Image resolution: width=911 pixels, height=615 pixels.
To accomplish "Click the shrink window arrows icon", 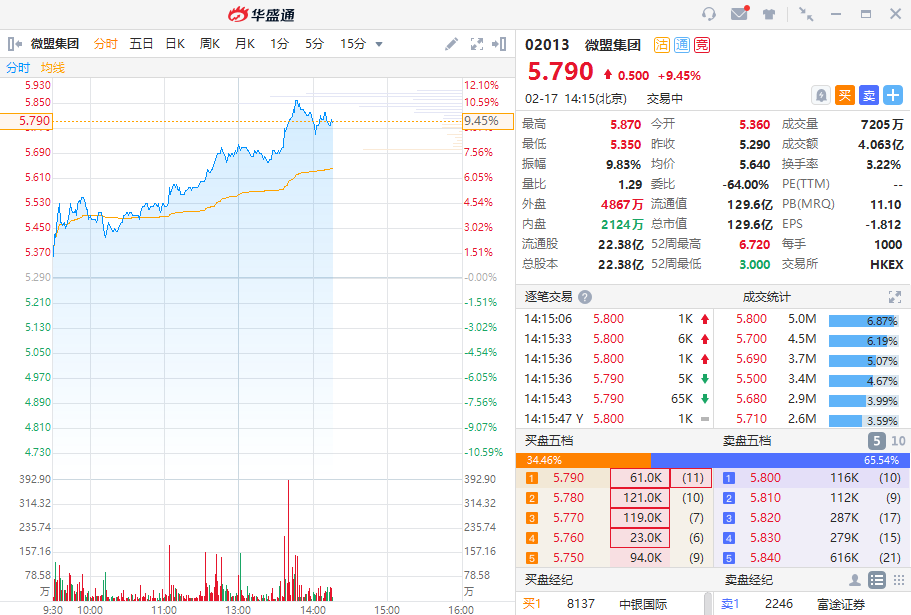I will coord(806,14).
